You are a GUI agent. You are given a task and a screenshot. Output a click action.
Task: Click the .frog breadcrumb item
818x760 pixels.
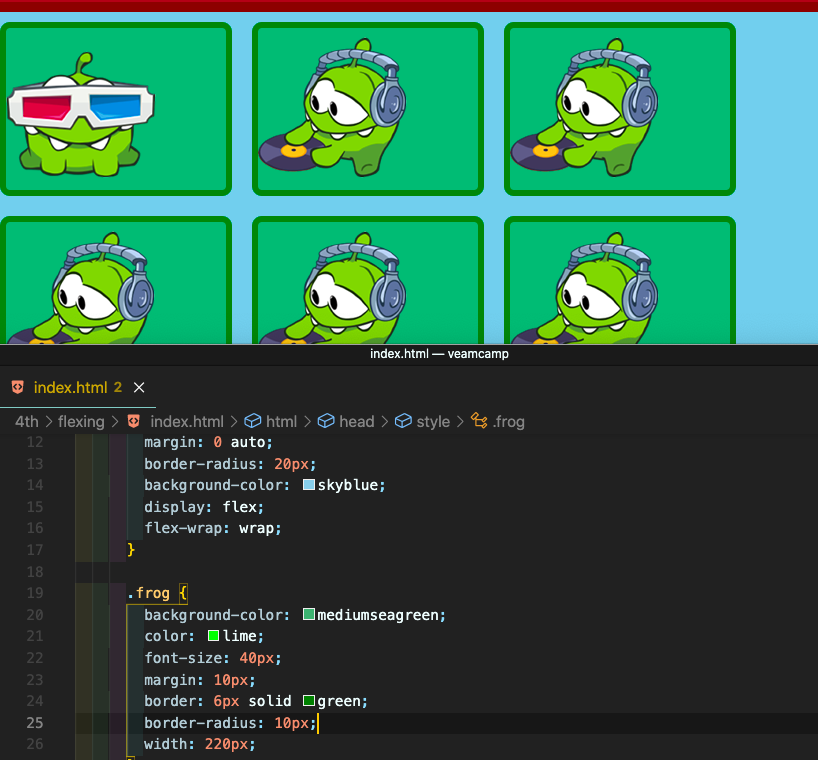coord(509,421)
